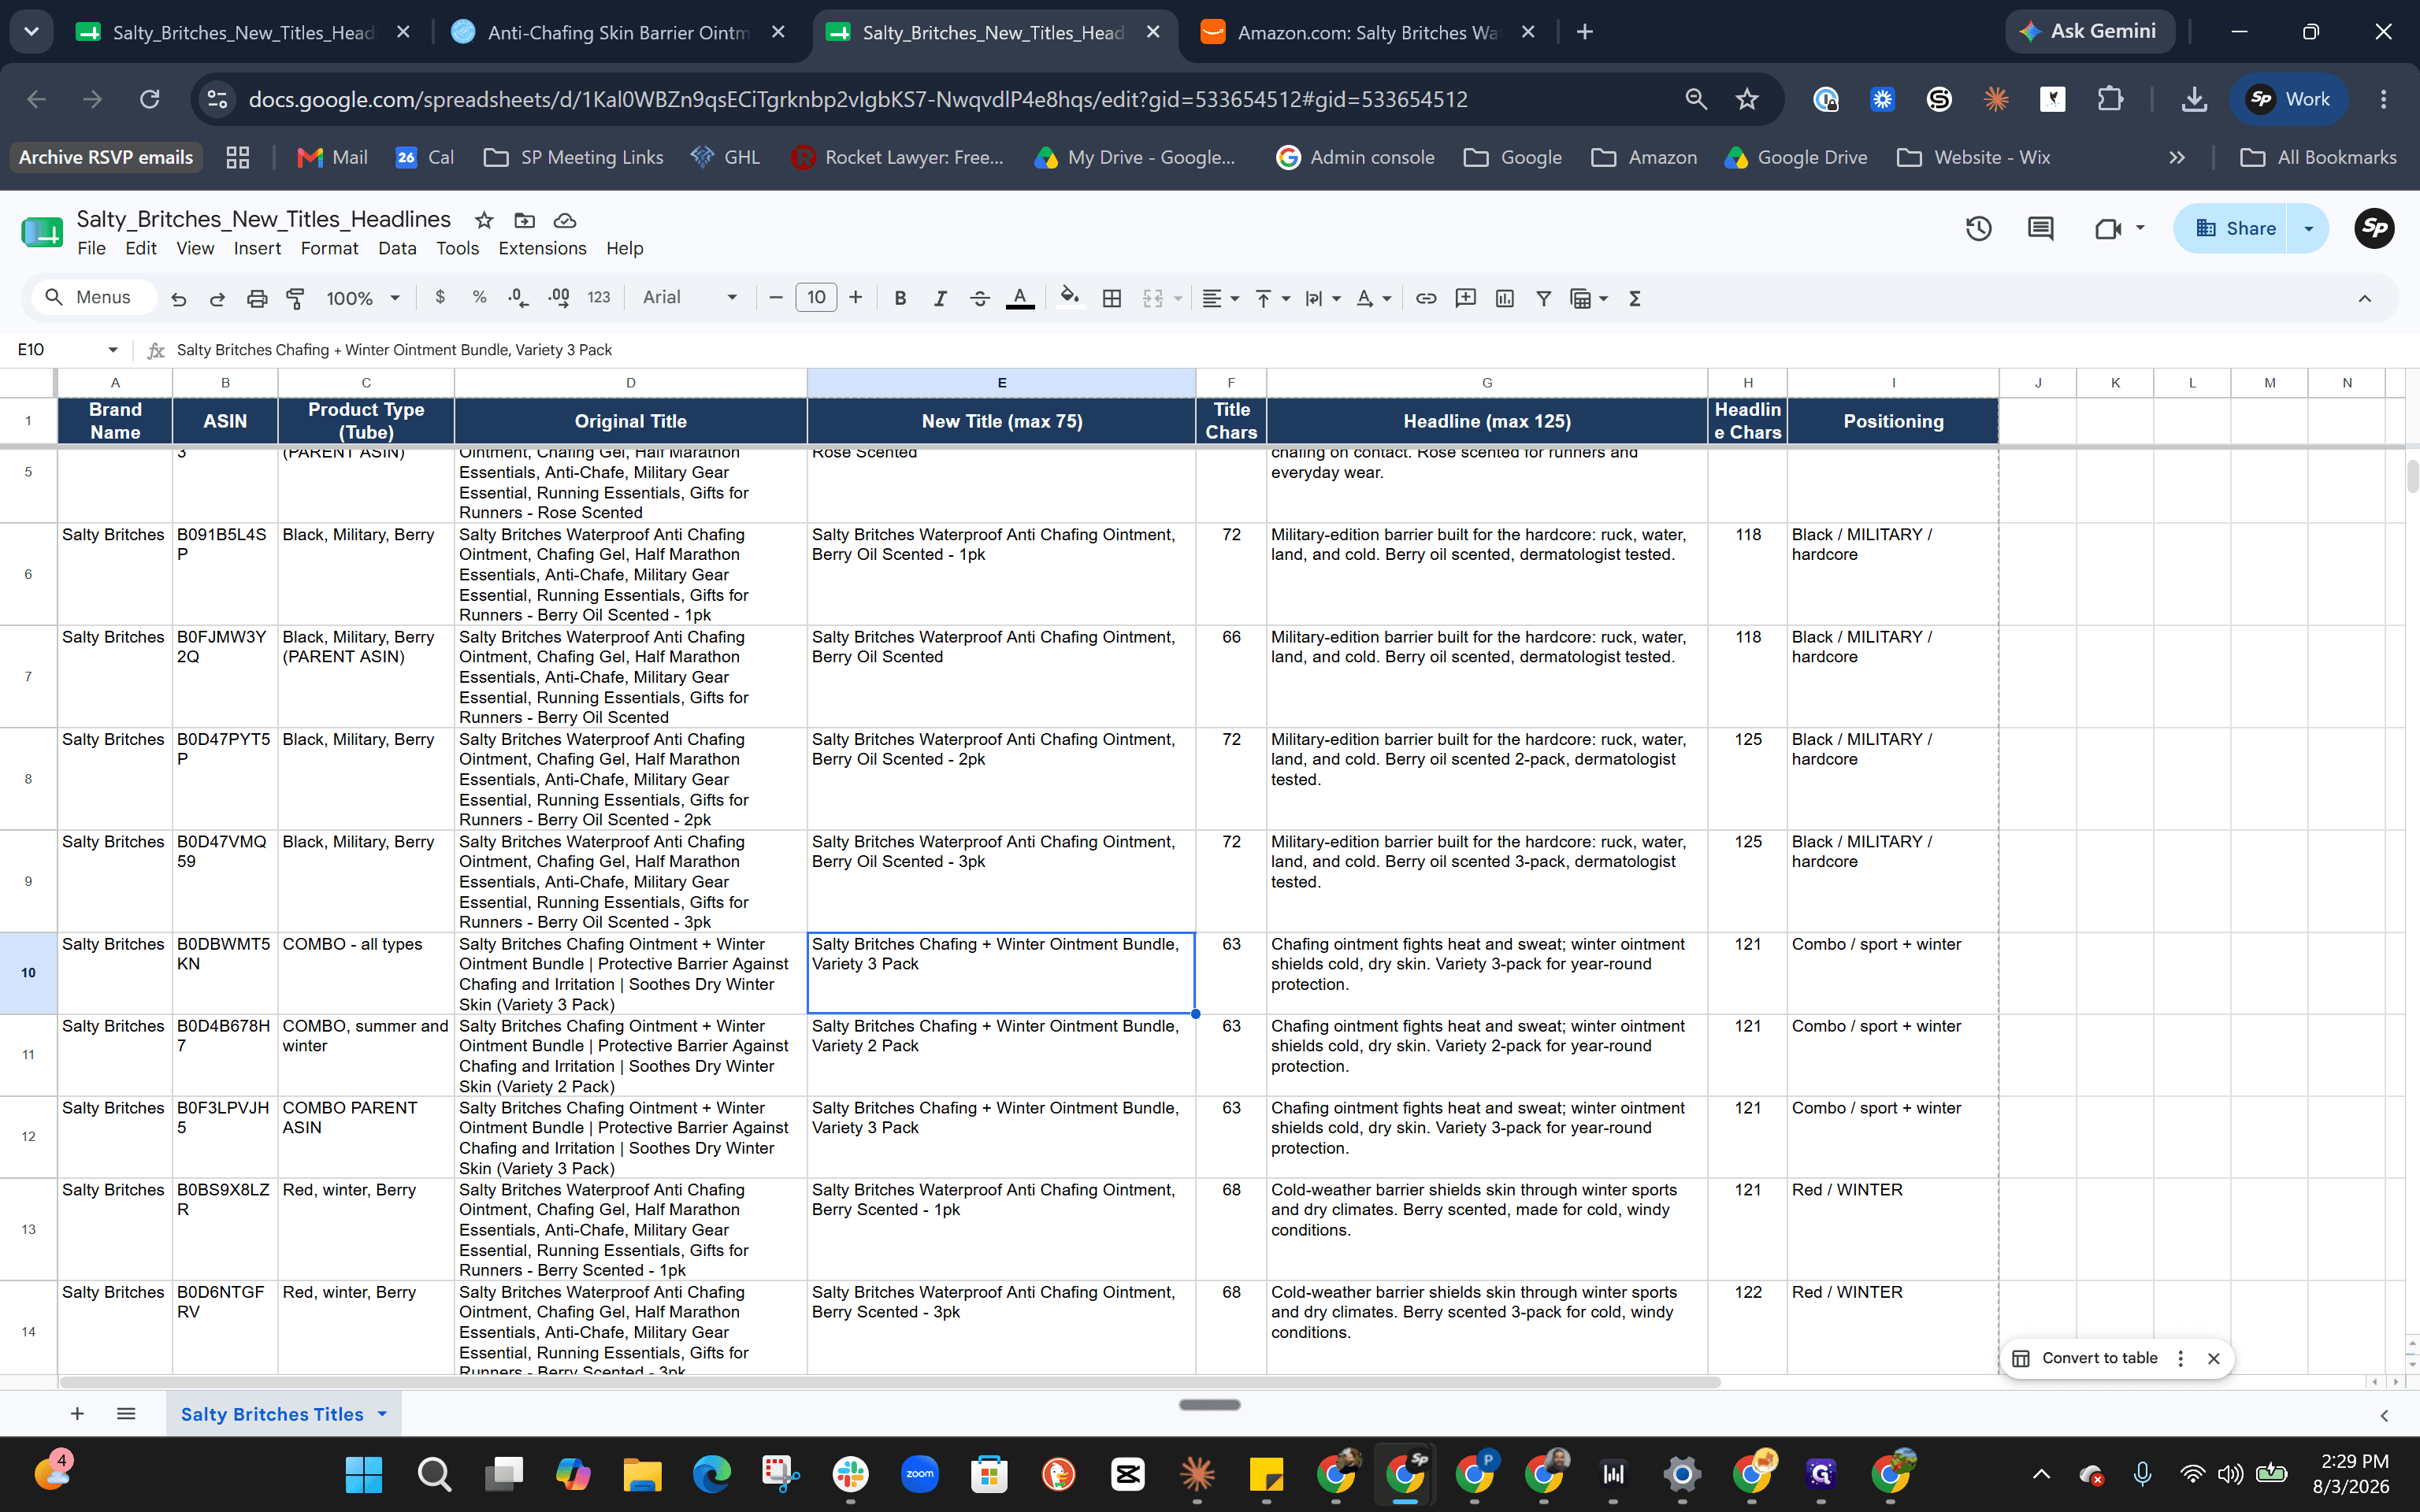This screenshot has height=1512, width=2420.
Task: Click the Ask Gemini button
Action: pos(2089,31)
